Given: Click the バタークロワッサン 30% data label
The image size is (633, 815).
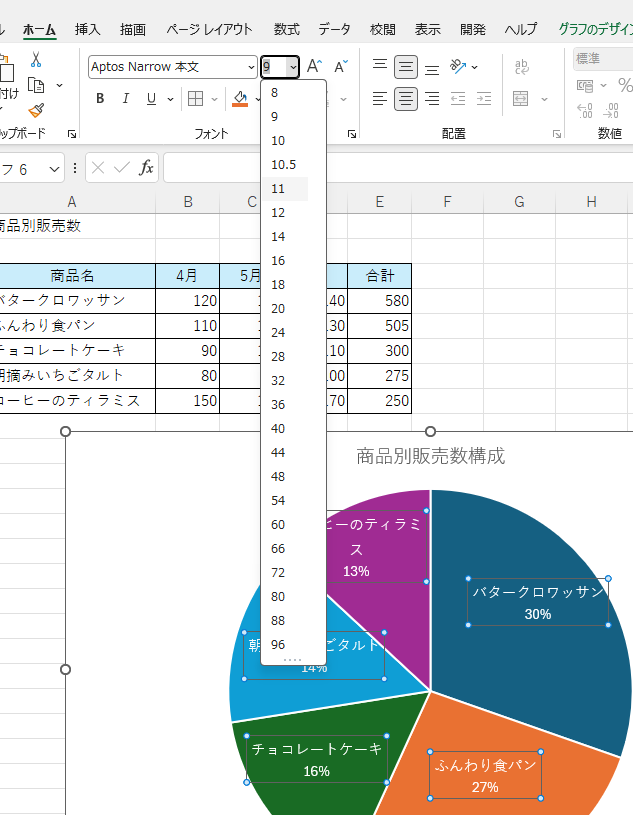Looking at the screenshot, I should click(x=538, y=602).
